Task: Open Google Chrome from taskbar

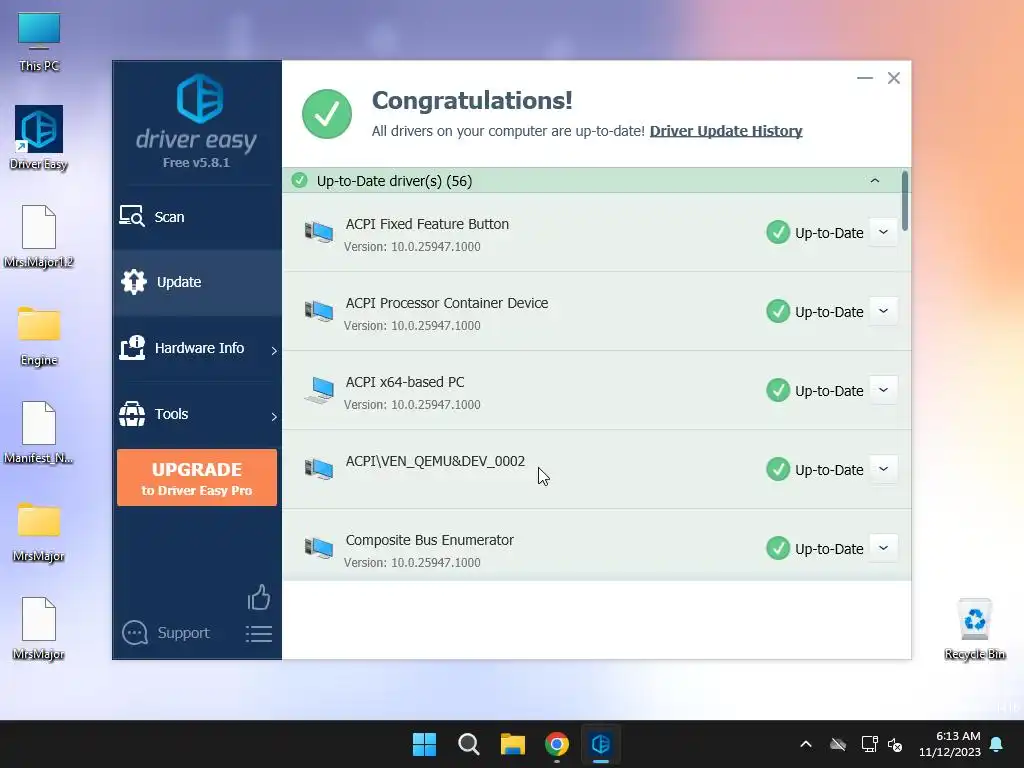Action: [556, 744]
